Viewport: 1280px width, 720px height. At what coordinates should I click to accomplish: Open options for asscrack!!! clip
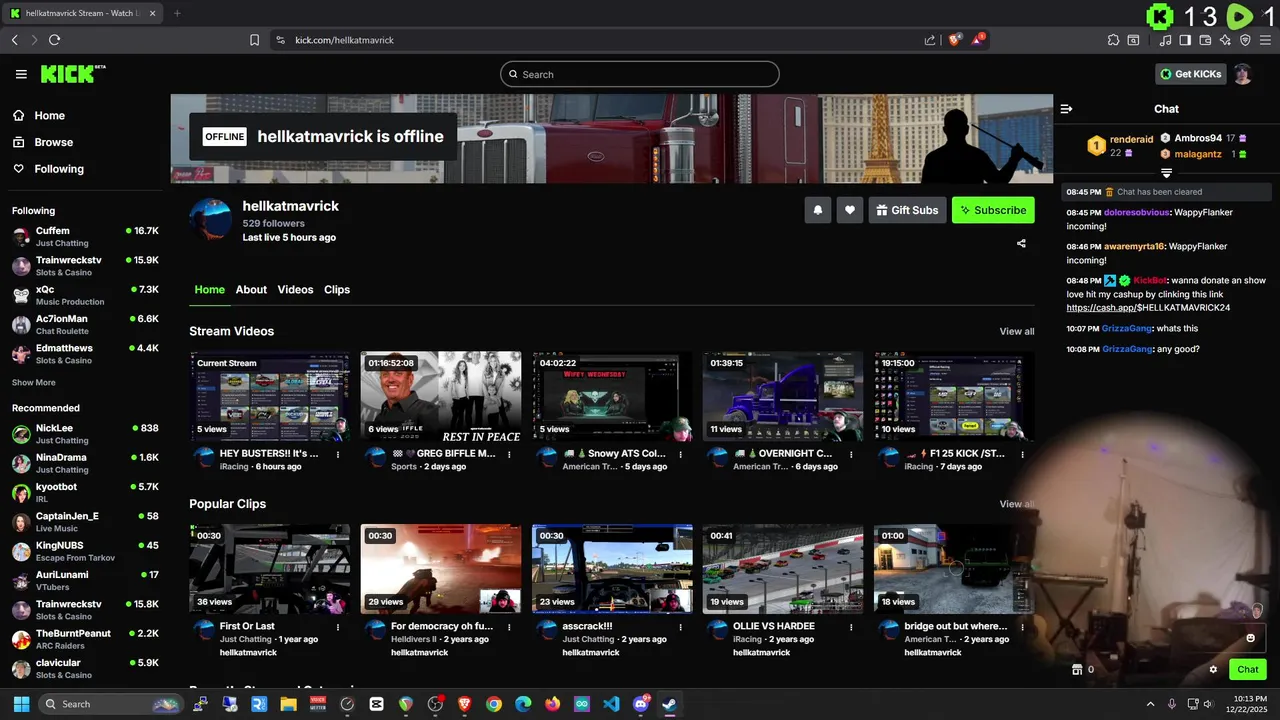coord(680,627)
